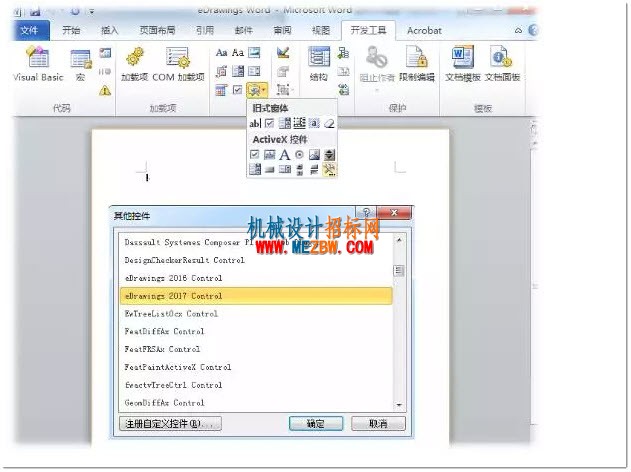631x472 pixels.
Task: Insert ActiveX label control (A)
Action: point(285,155)
